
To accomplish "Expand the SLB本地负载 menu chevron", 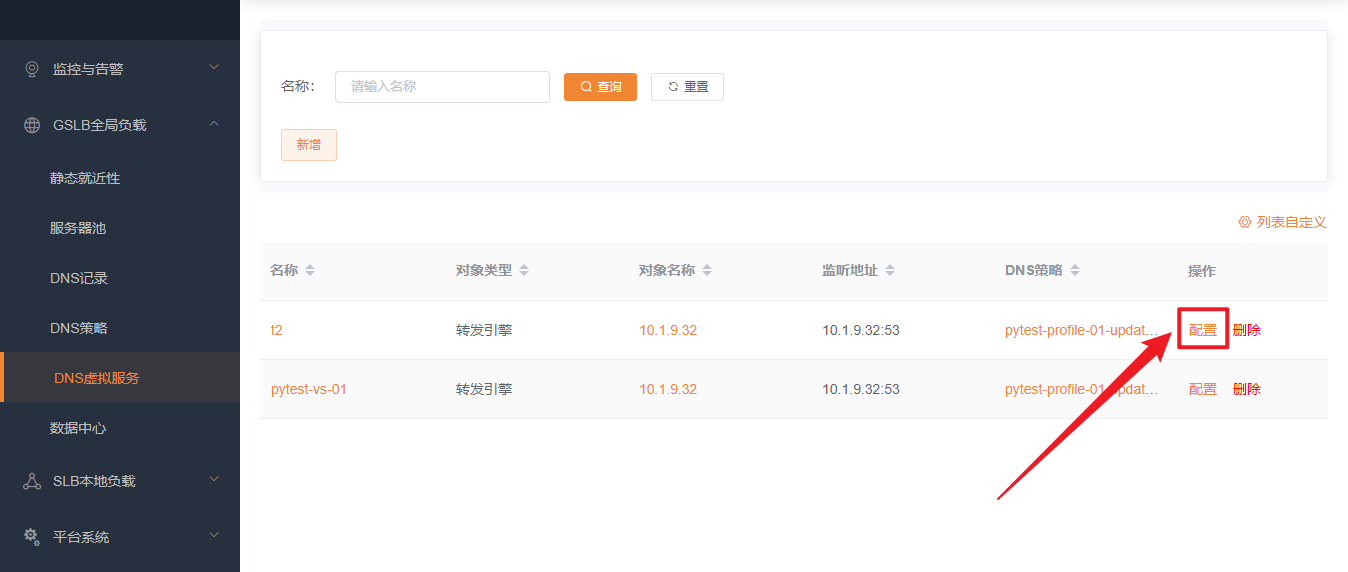I will (x=213, y=479).
